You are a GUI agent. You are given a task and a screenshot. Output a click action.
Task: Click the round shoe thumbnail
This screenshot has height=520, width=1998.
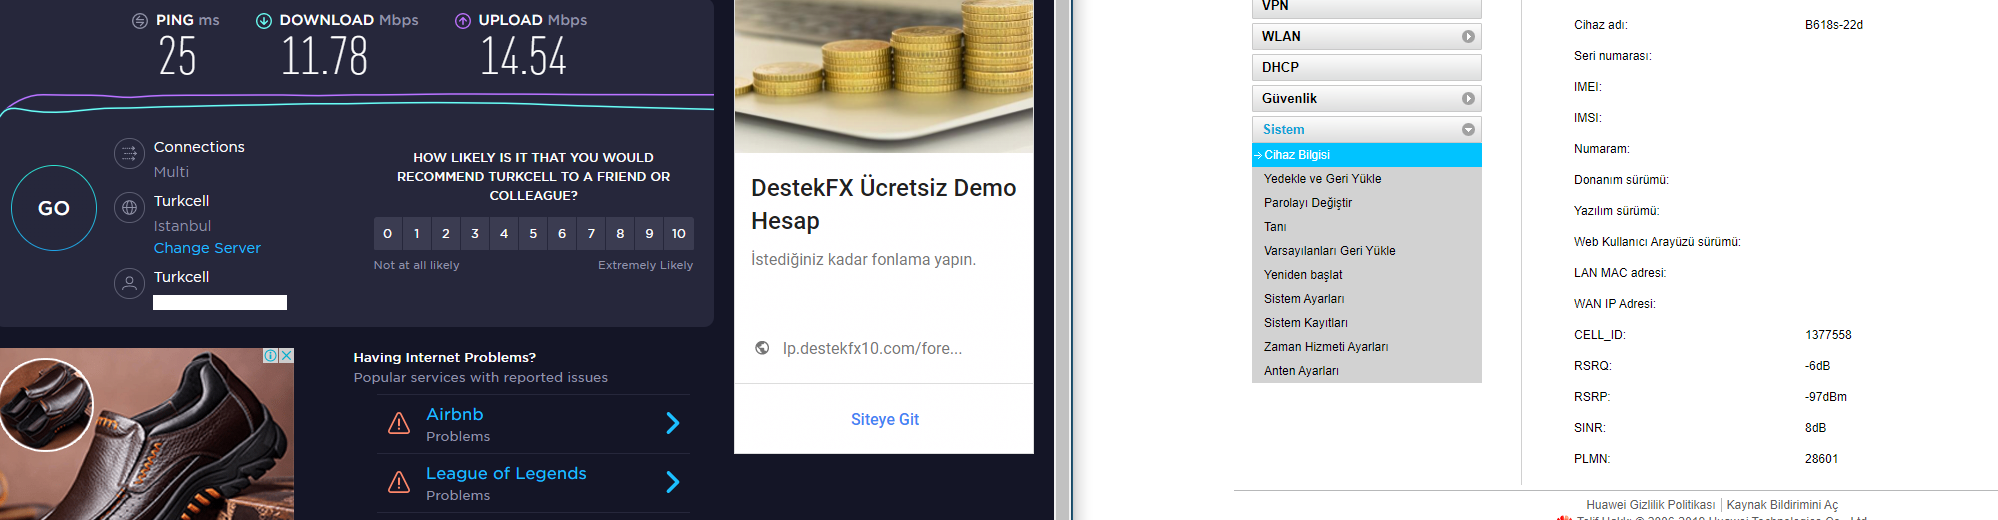[46, 405]
